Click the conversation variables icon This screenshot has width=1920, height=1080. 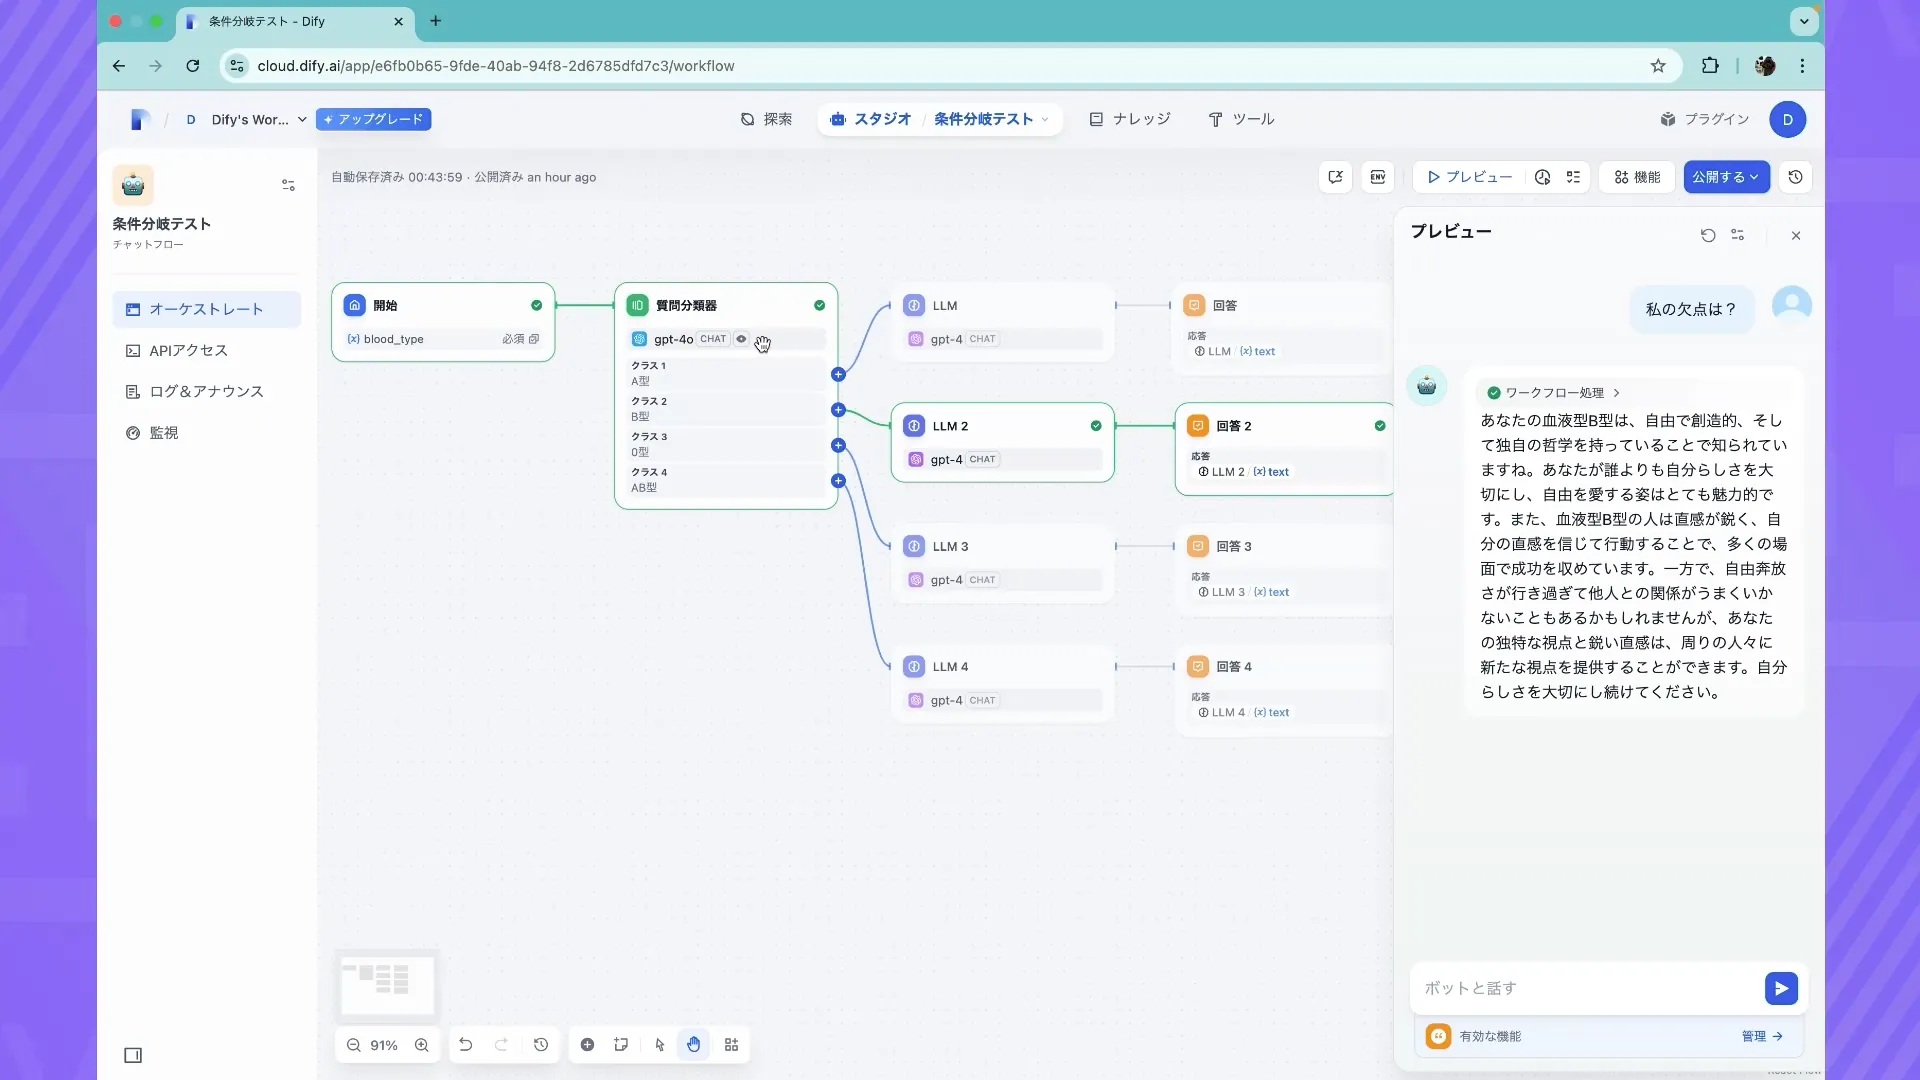pyautogui.click(x=1336, y=177)
